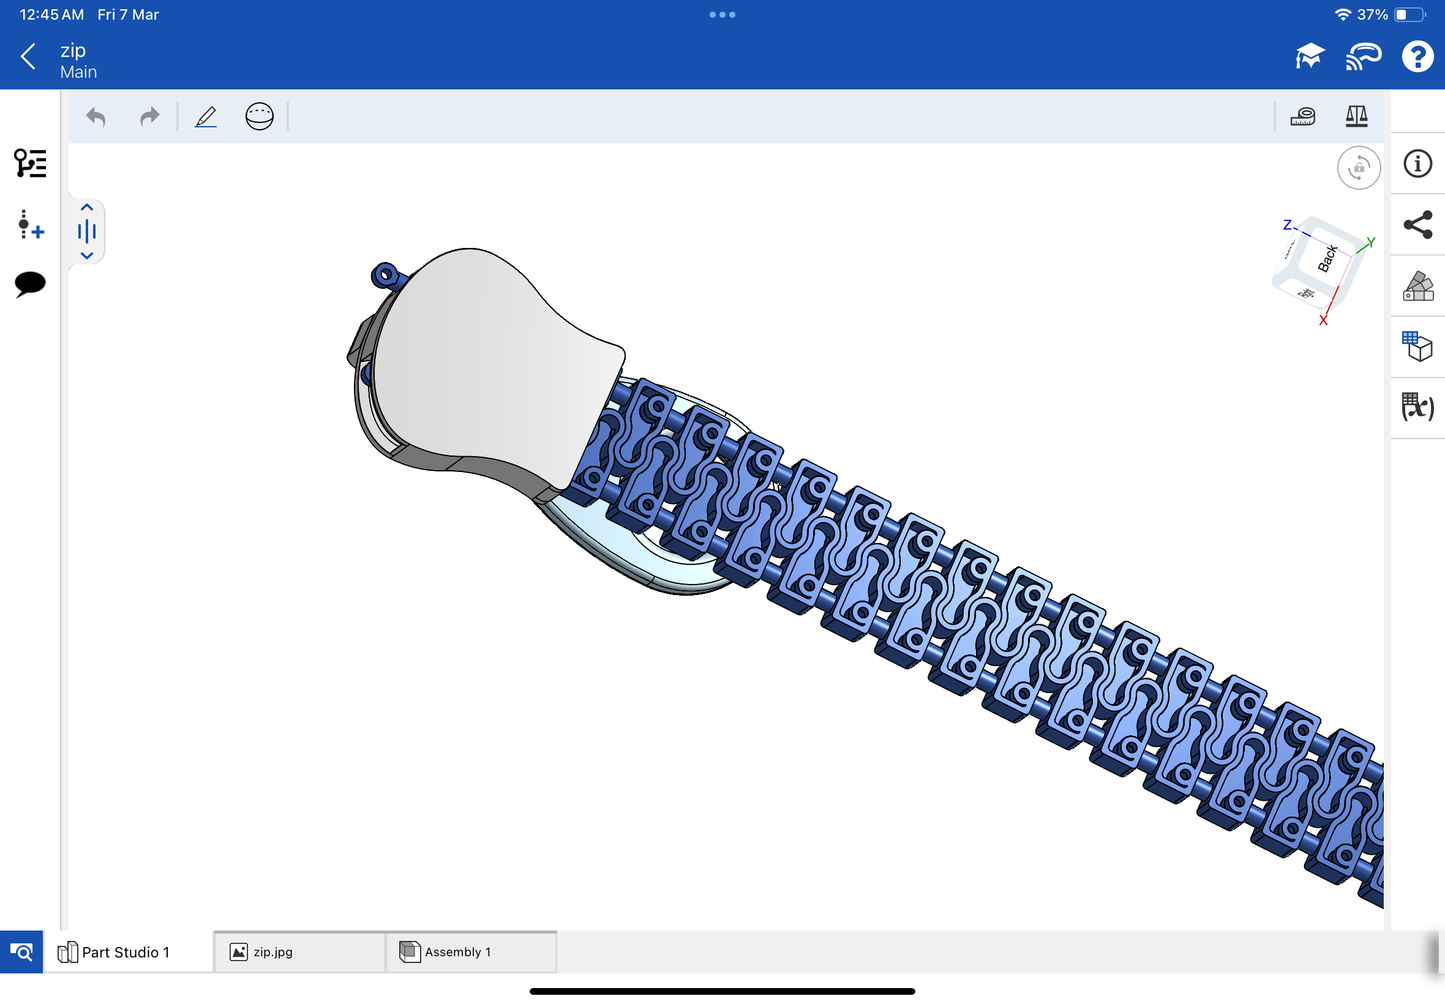Redo the last undone action
The height and width of the screenshot is (1004, 1445).
pyautogui.click(x=149, y=117)
